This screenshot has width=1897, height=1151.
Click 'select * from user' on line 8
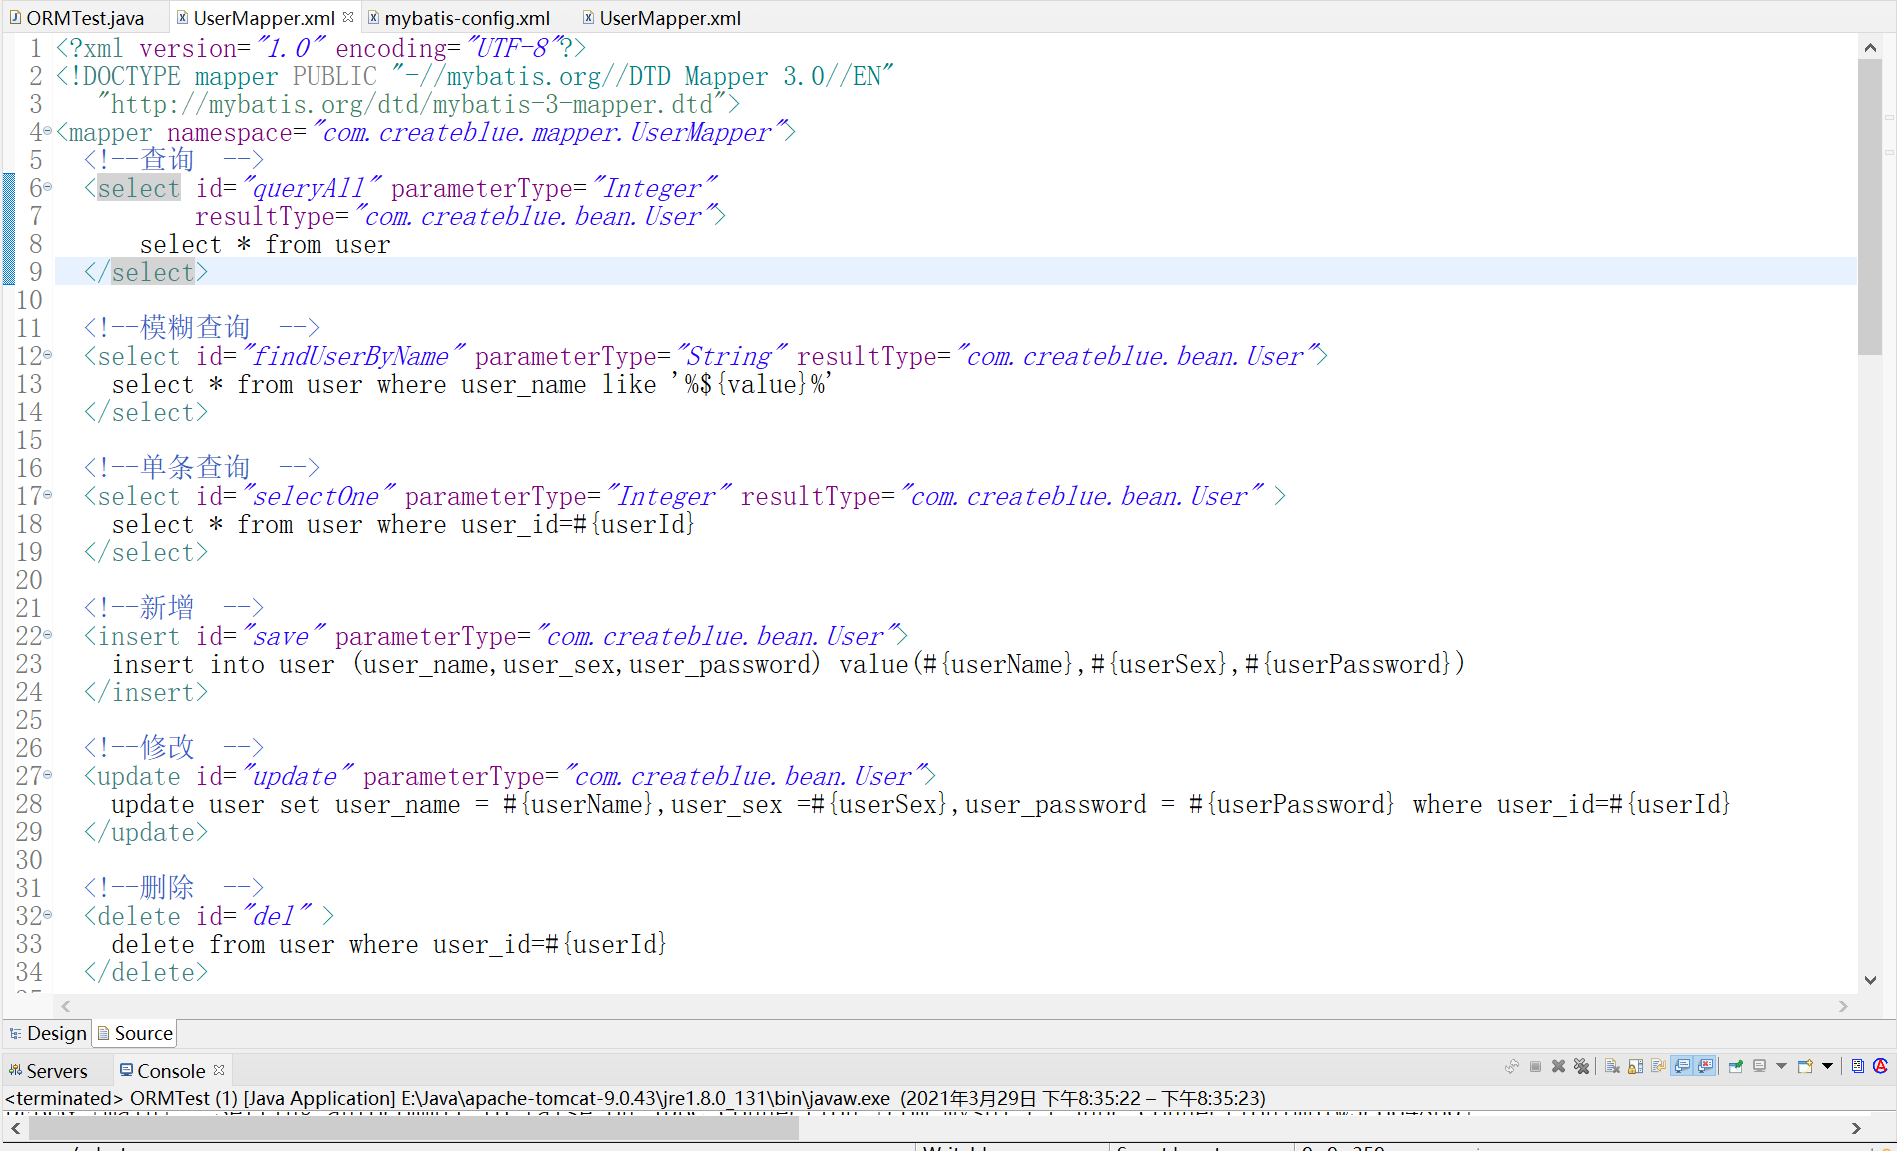point(265,244)
